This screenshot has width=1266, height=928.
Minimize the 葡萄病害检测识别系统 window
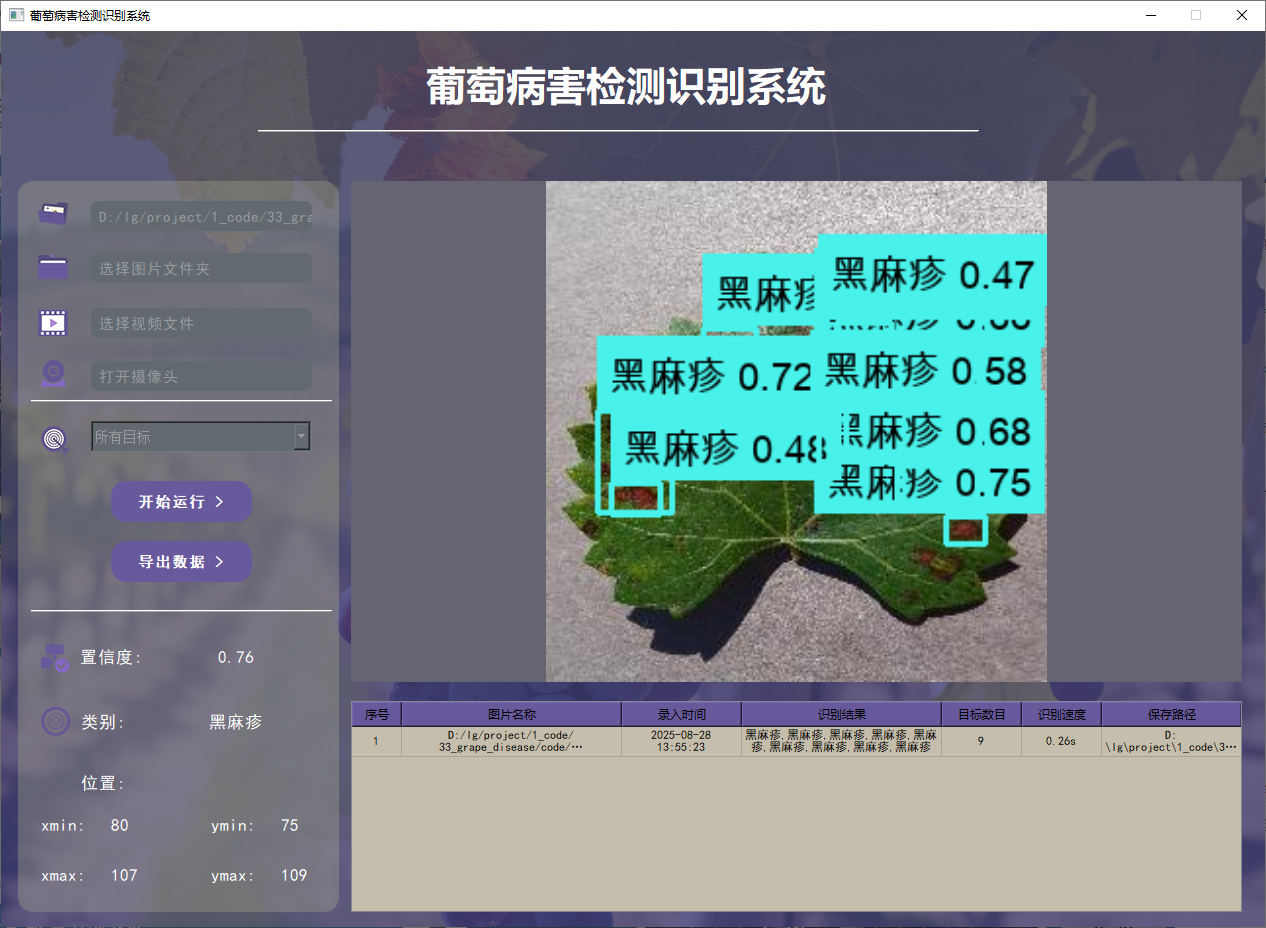coord(1151,15)
